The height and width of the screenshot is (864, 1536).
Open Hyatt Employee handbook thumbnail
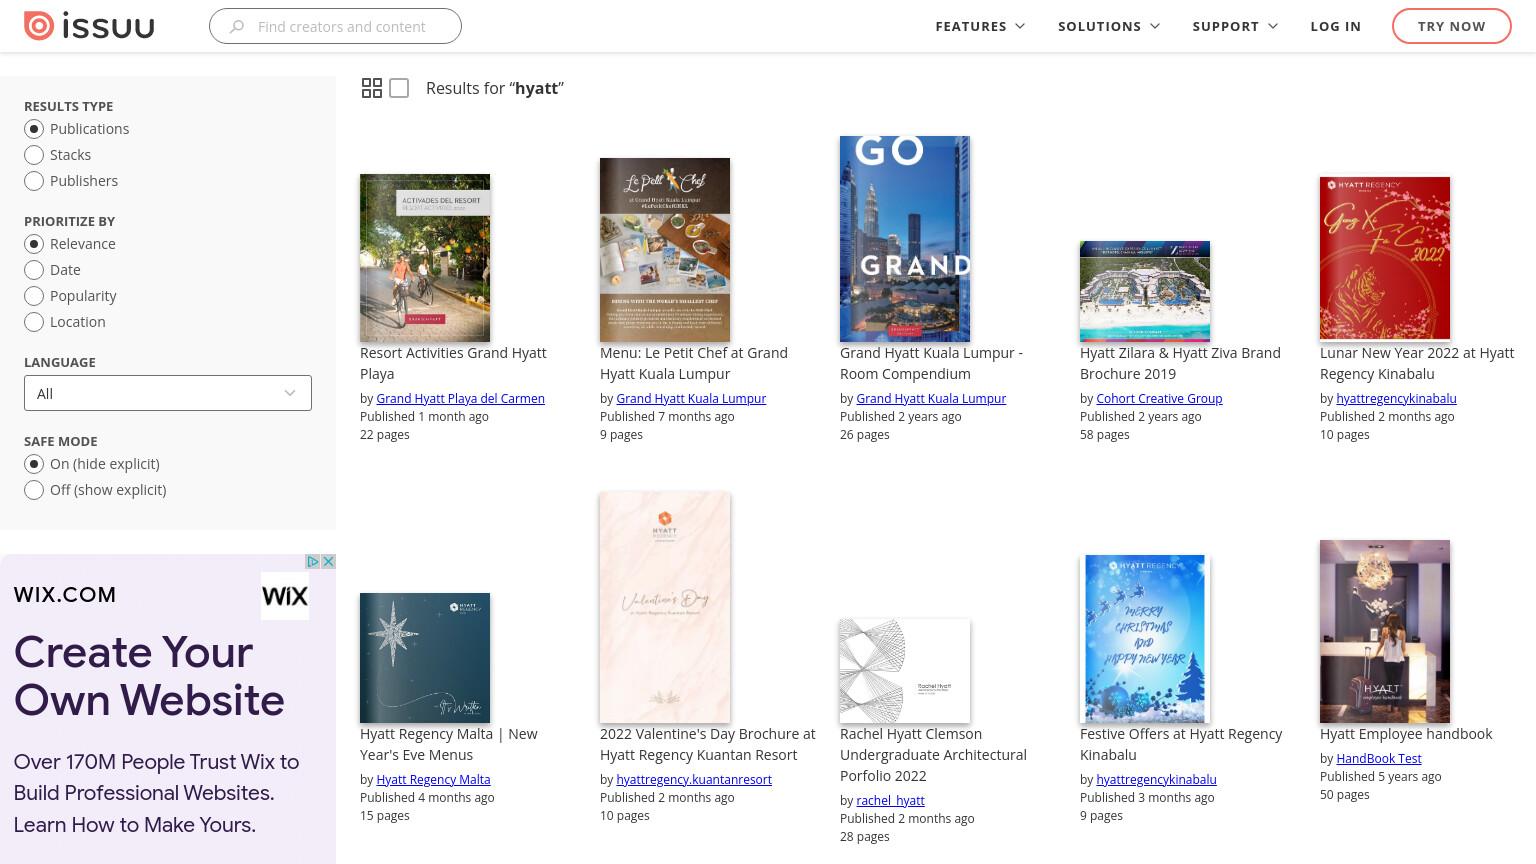coord(1385,631)
